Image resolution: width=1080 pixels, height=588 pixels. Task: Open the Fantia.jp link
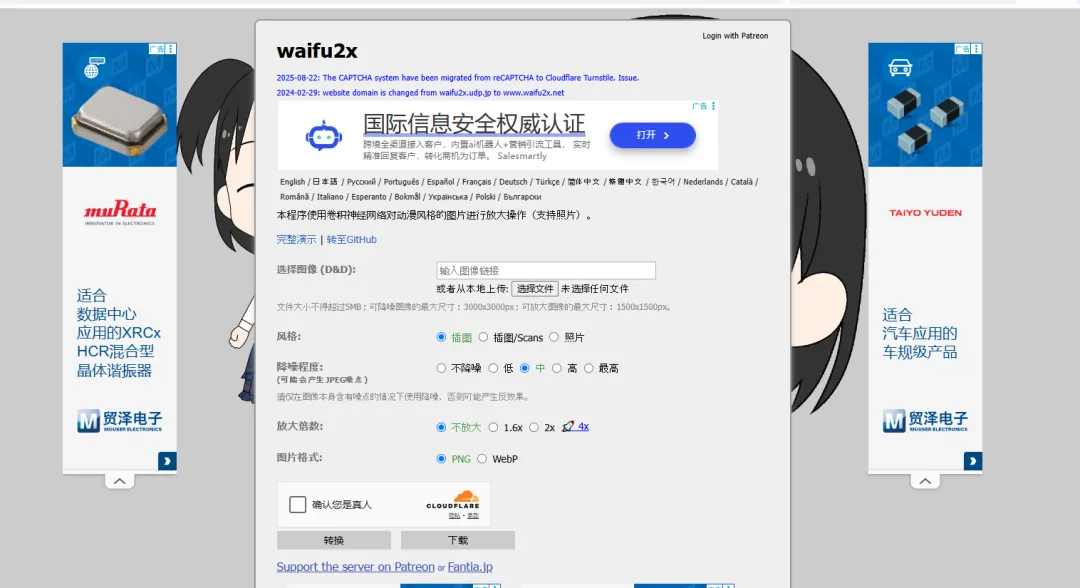(x=470, y=567)
